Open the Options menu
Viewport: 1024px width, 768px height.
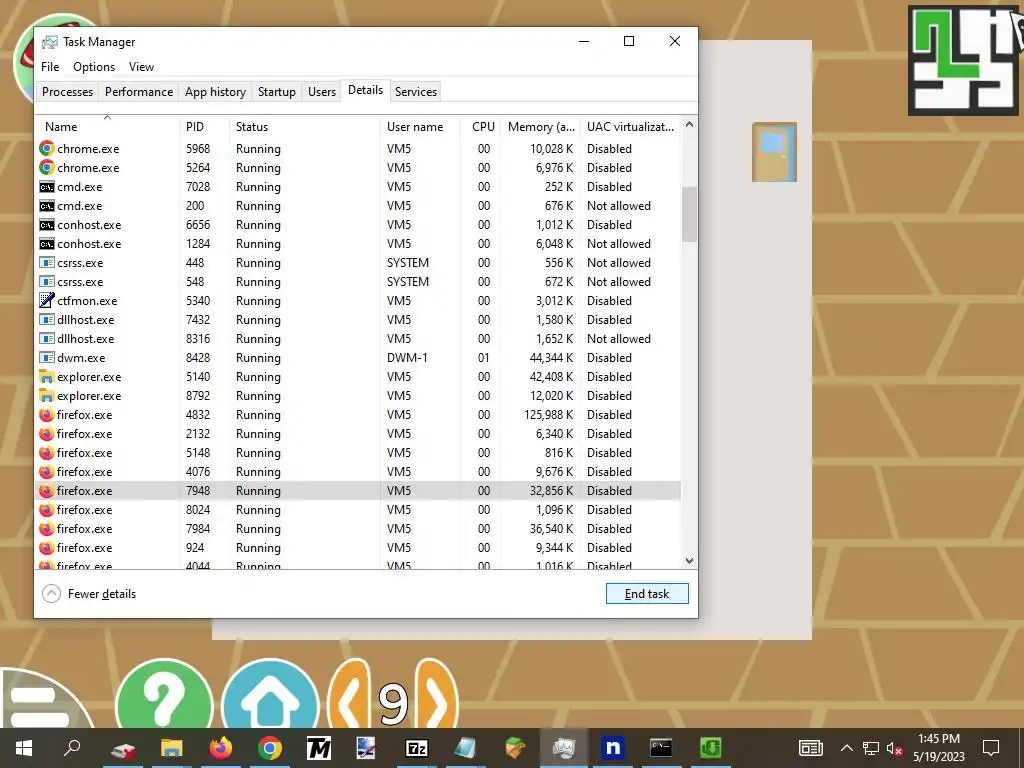94,67
